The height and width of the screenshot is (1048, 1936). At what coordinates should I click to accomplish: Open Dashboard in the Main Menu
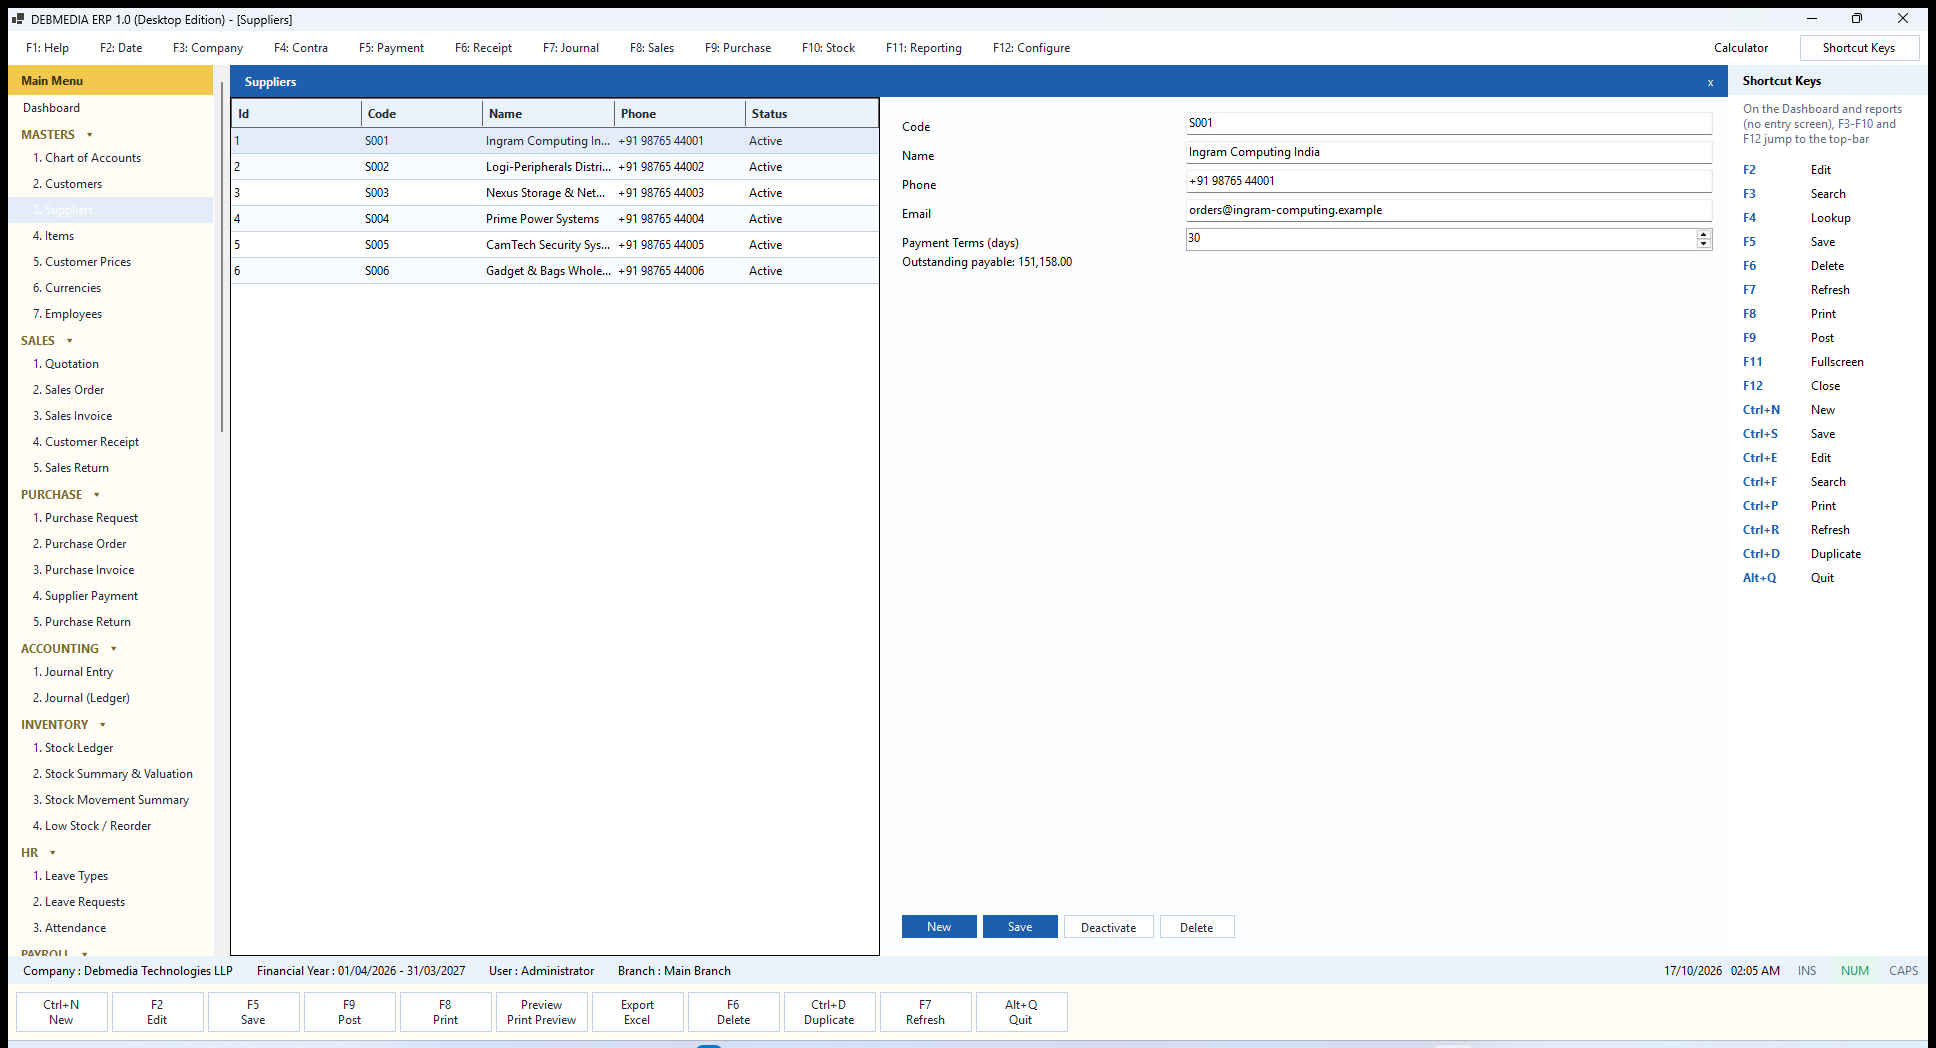point(52,108)
